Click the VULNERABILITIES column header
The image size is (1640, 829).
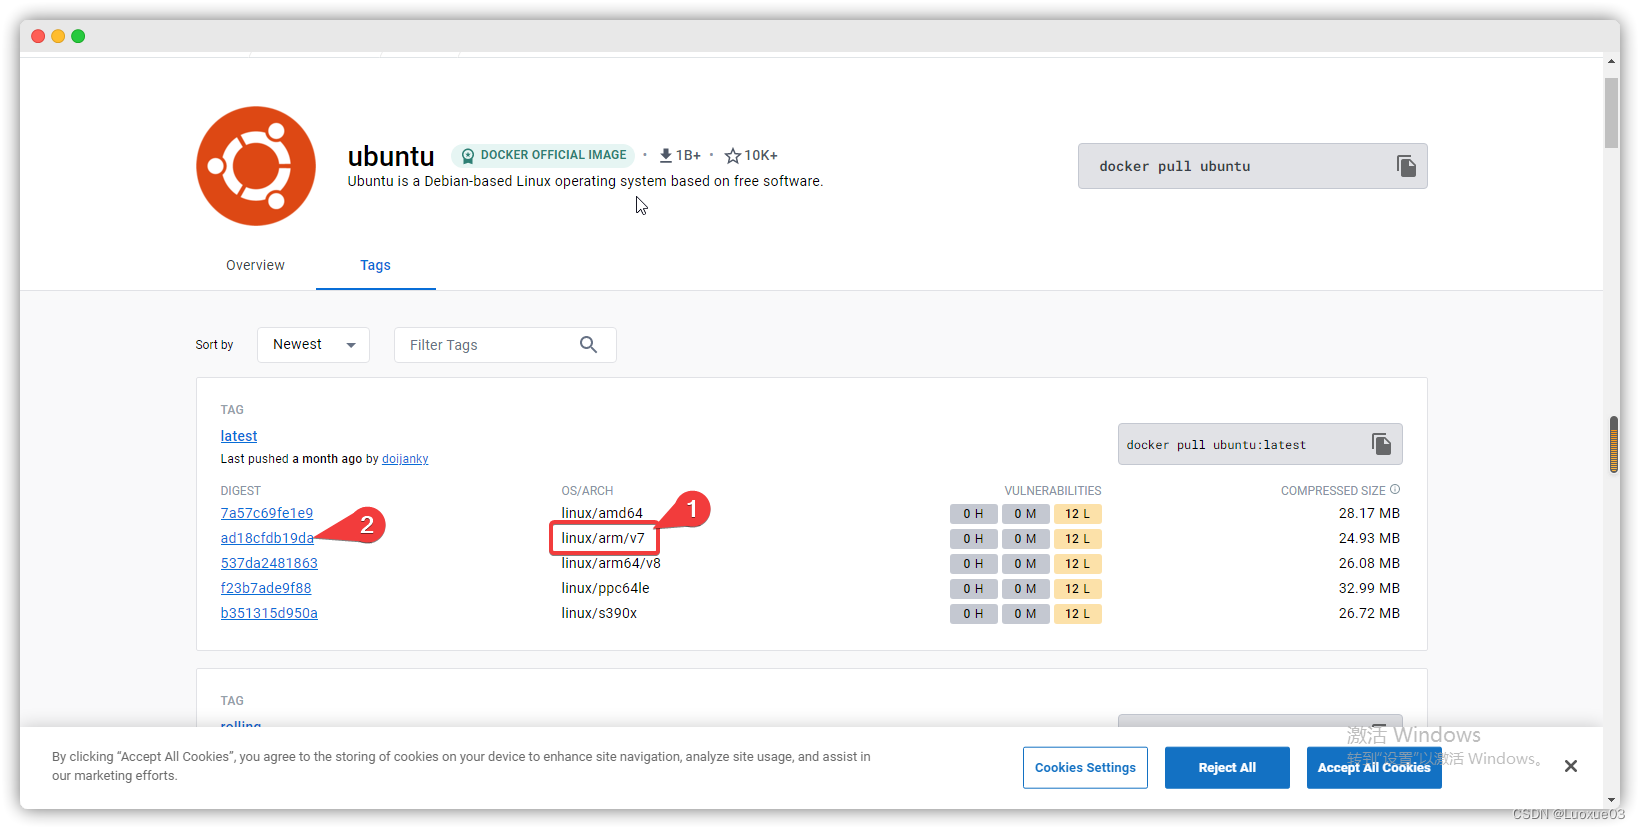1053,491
